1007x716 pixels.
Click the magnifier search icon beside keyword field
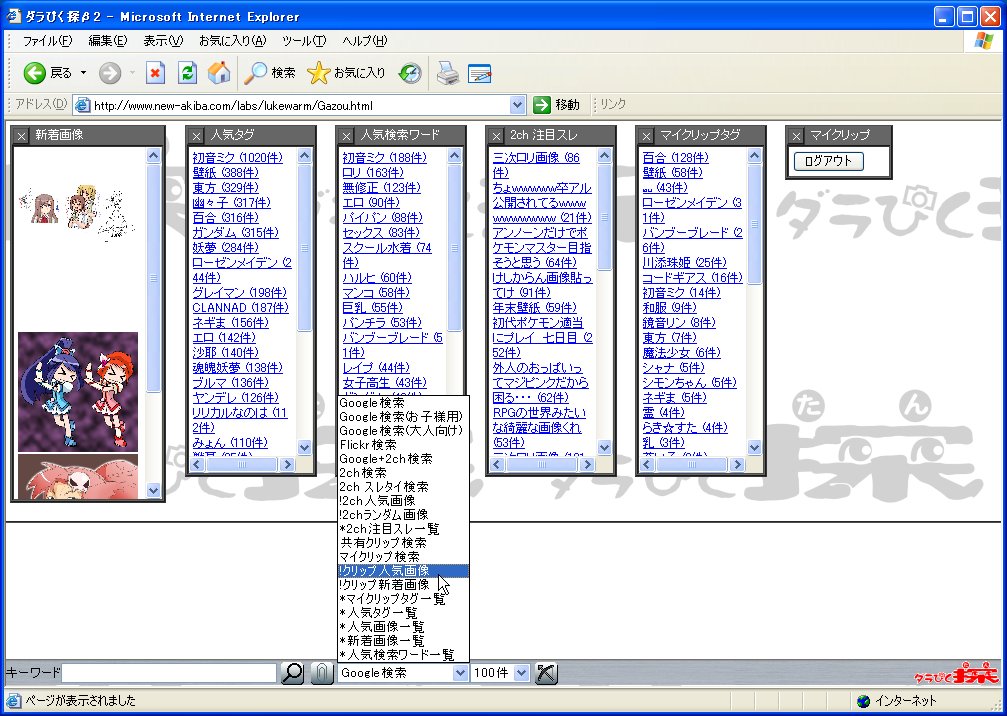click(292, 673)
